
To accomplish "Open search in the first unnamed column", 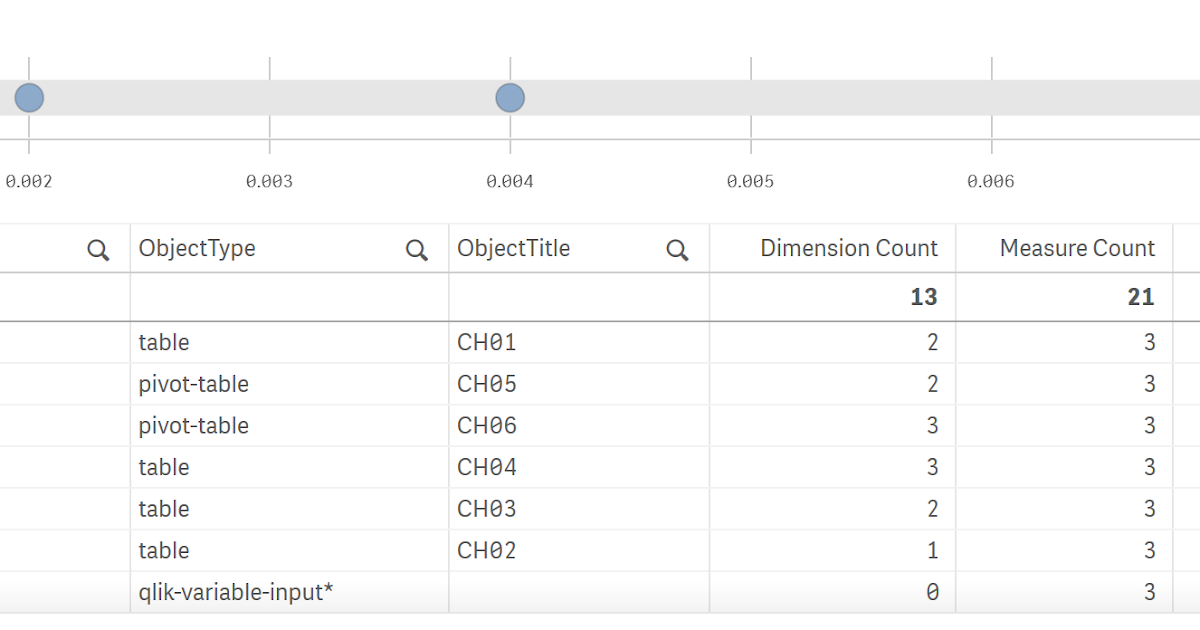I will point(97,248).
